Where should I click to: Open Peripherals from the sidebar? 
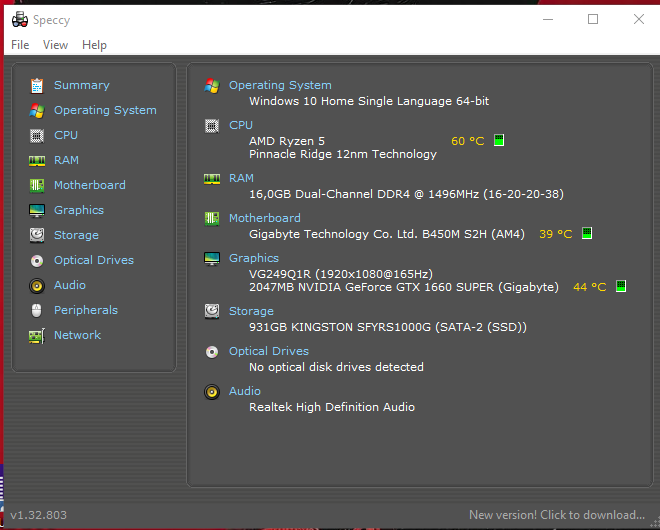tap(86, 310)
